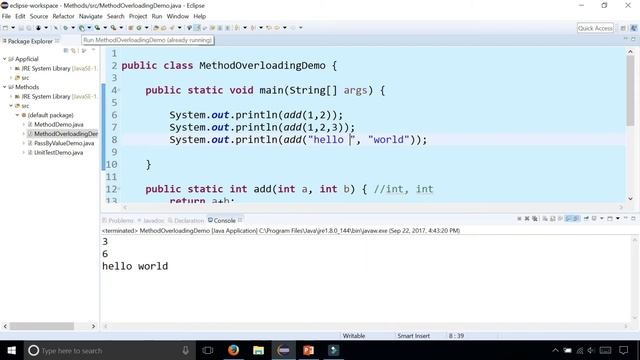Open the Run button dropdown arrow

(89, 28)
